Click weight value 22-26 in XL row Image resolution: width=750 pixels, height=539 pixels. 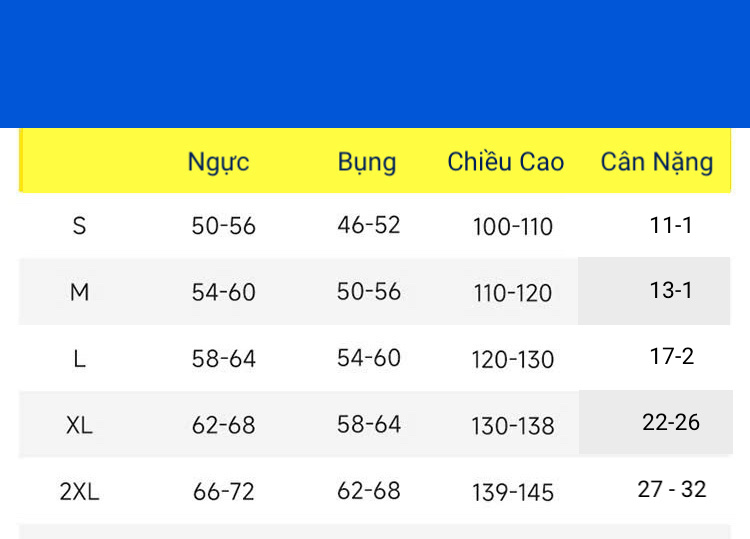coord(671,422)
